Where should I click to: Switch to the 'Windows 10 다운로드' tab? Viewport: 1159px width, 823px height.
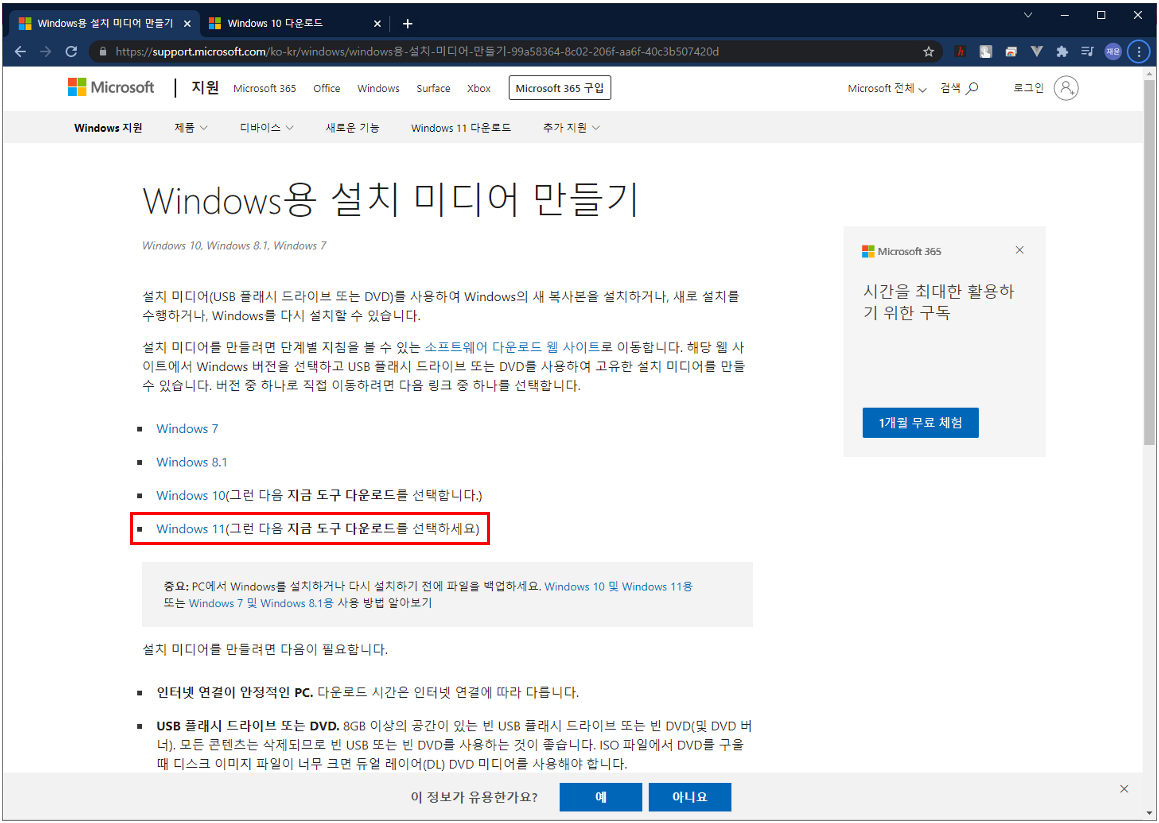294,24
